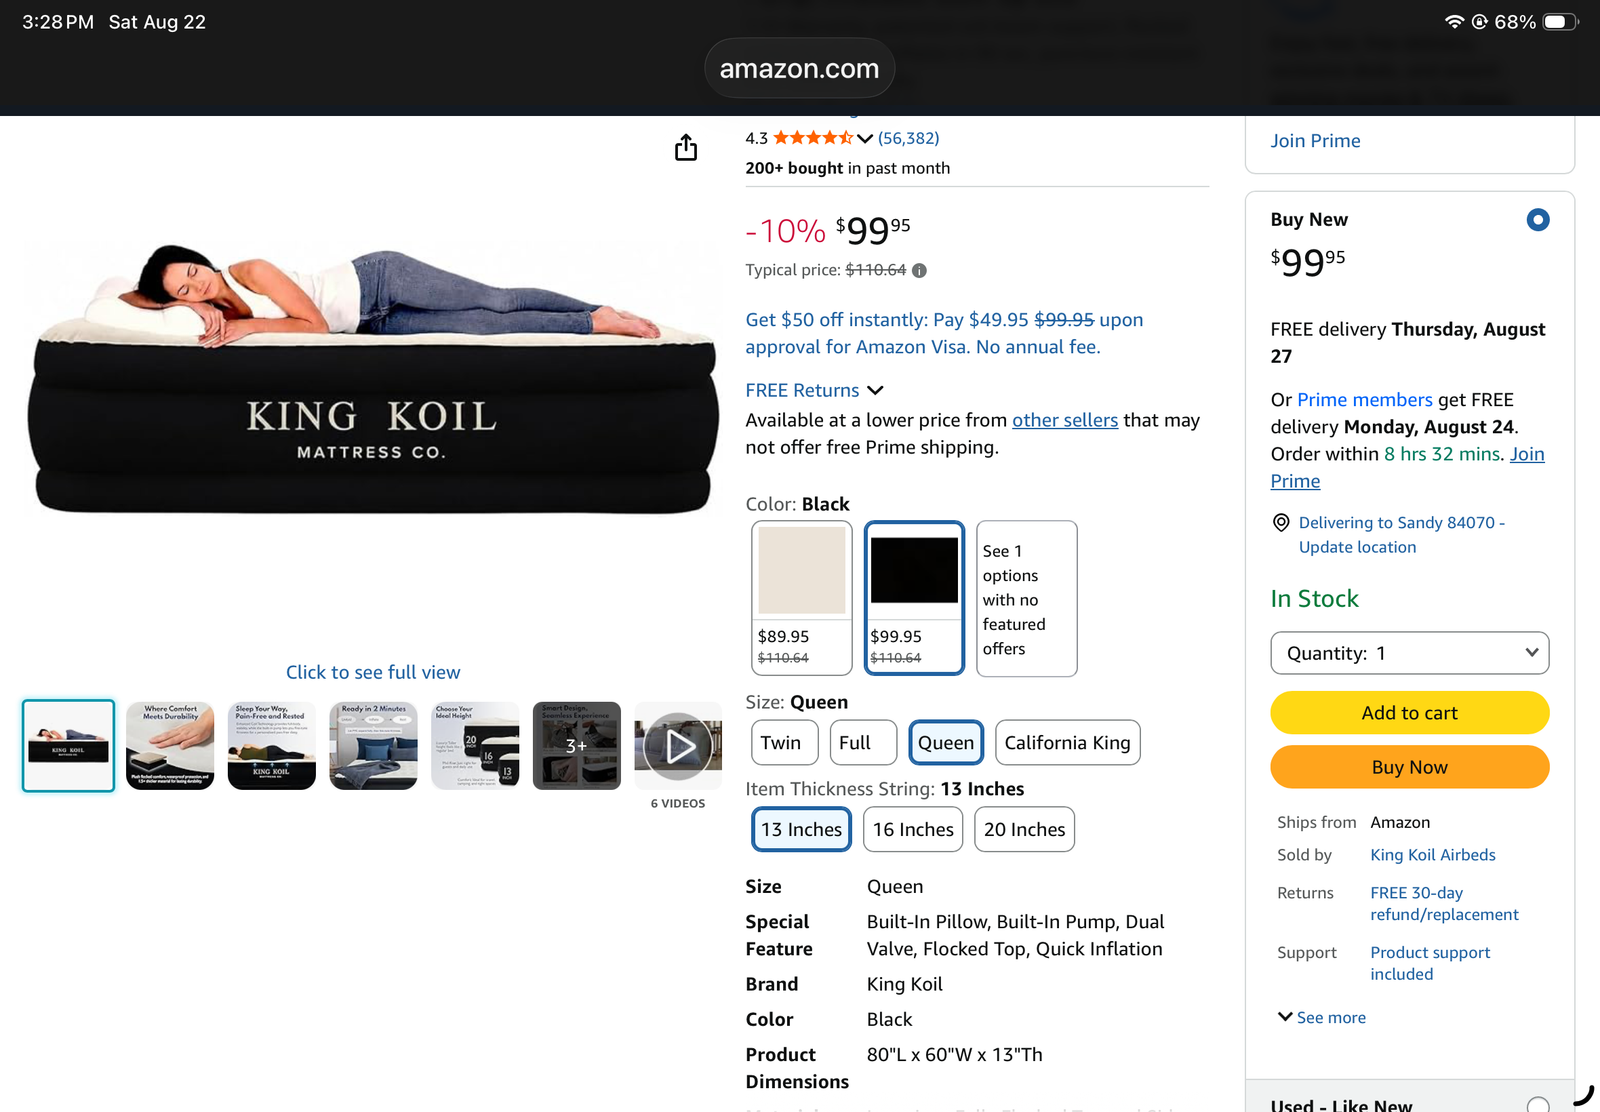Tap the amazon.com address bar
The height and width of the screenshot is (1112, 1600).
coord(800,68)
